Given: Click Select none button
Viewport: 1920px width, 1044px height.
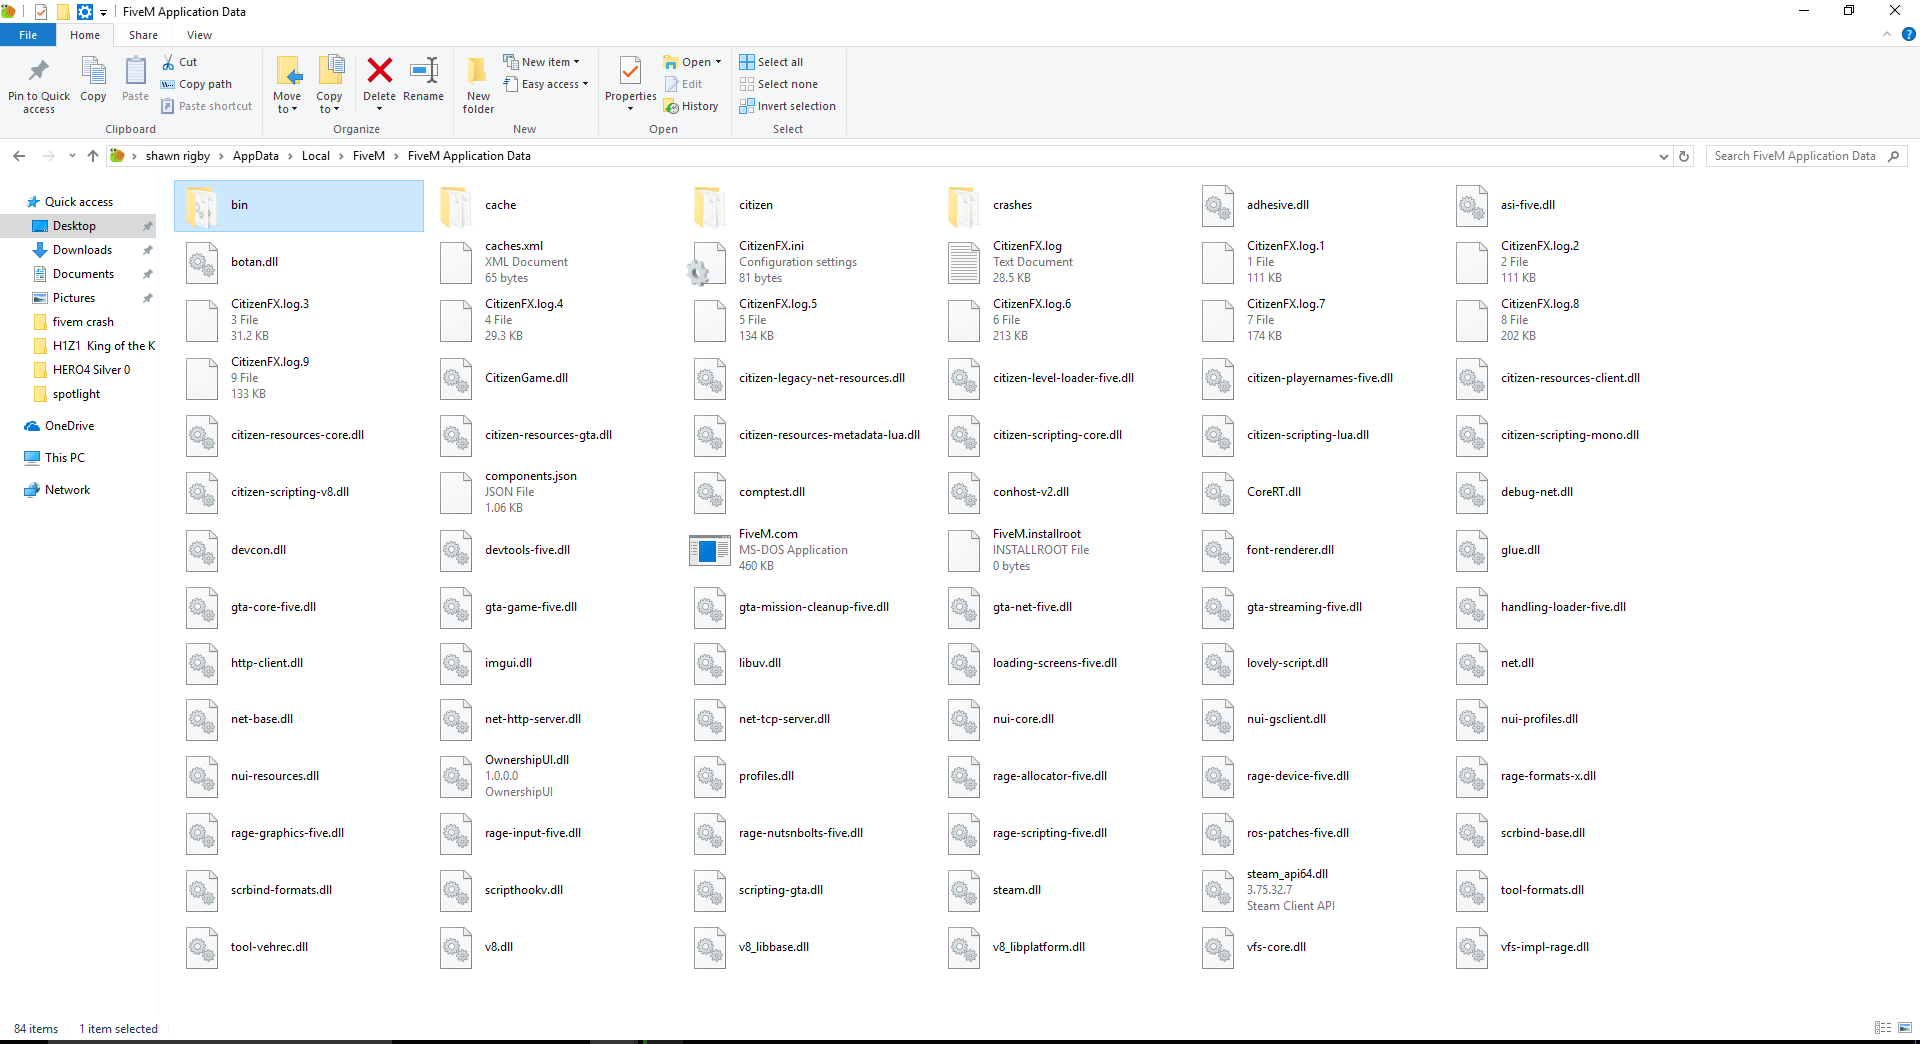Looking at the screenshot, I should pyautogui.click(x=778, y=84).
